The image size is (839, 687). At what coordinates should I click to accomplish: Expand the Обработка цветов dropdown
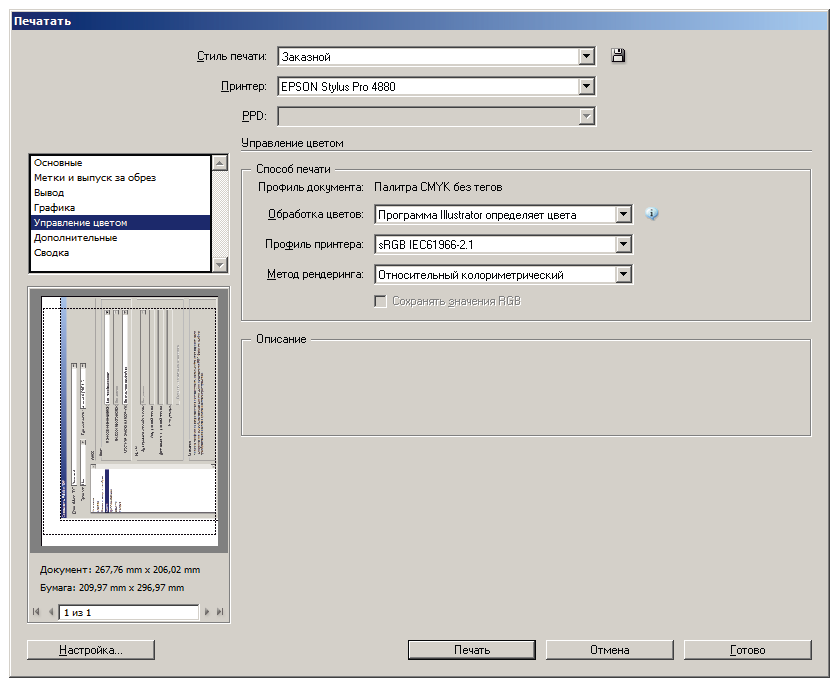click(x=624, y=214)
